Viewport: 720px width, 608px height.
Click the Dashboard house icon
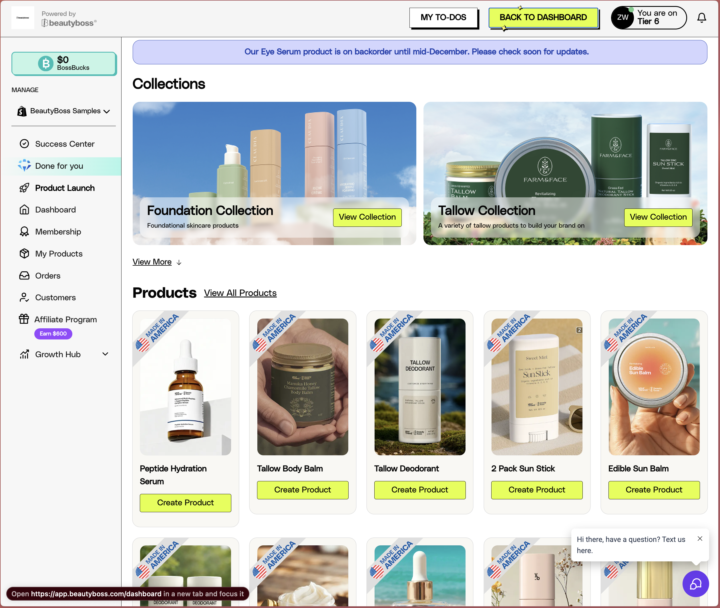point(24,209)
